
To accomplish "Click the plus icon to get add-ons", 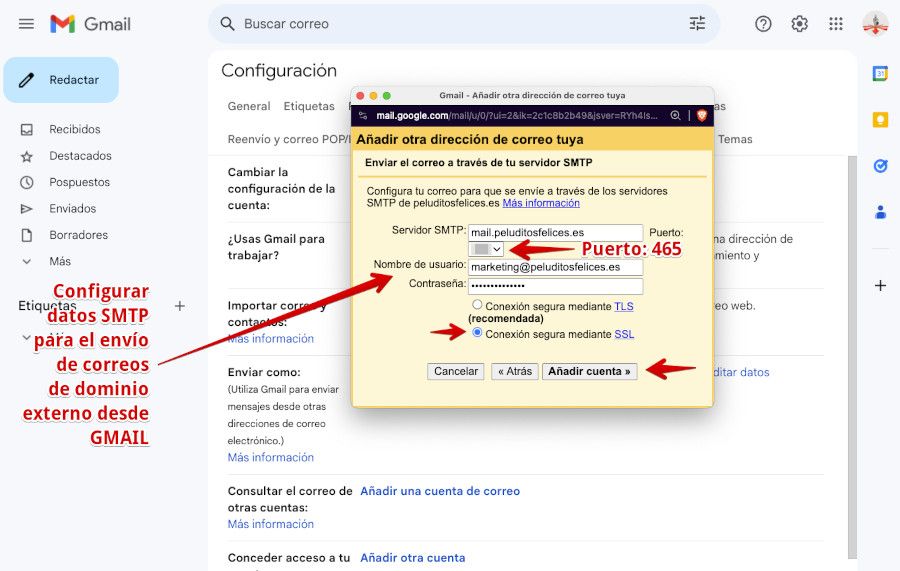I will (x=880, y=285).
